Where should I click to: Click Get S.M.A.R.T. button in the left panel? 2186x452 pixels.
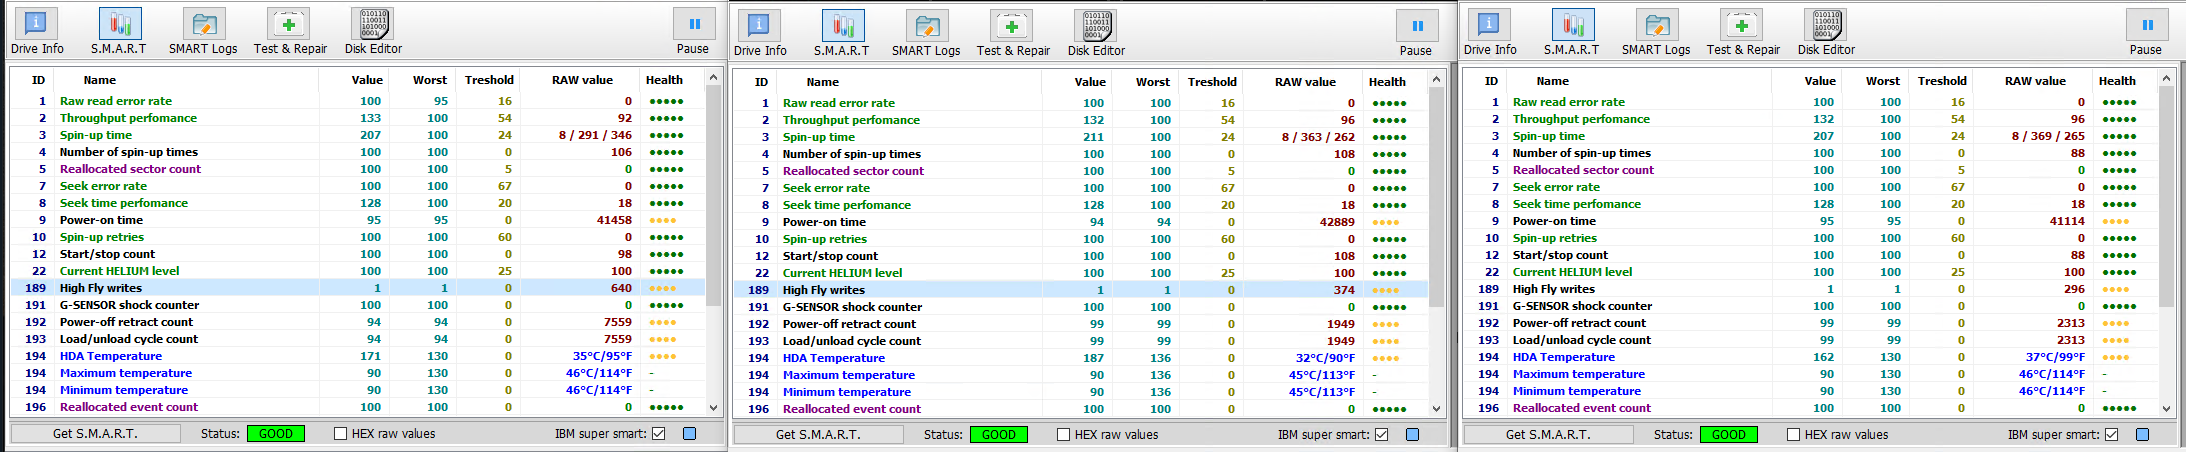95,434
